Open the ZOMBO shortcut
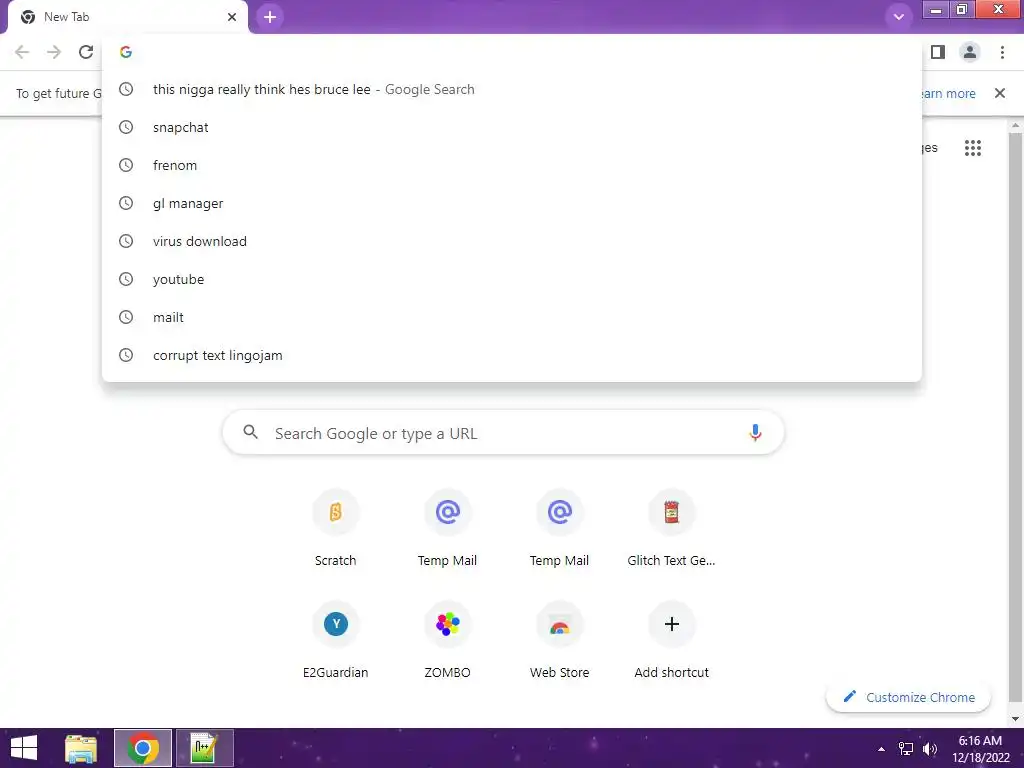 [447, 640]
